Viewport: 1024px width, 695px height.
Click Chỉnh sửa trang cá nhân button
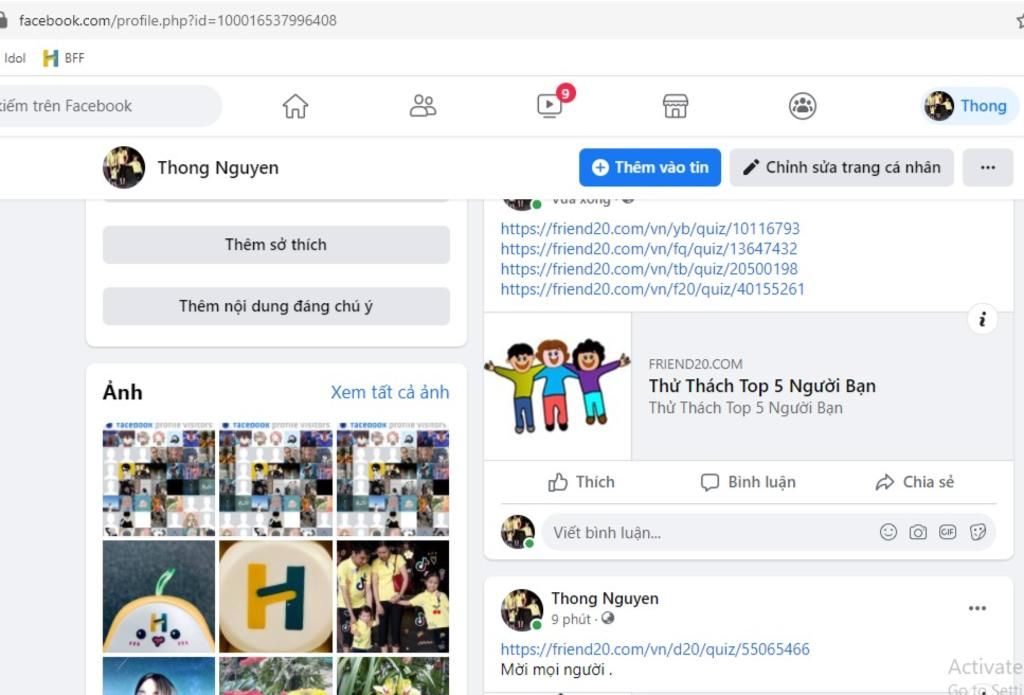click(x=842, y=167)
